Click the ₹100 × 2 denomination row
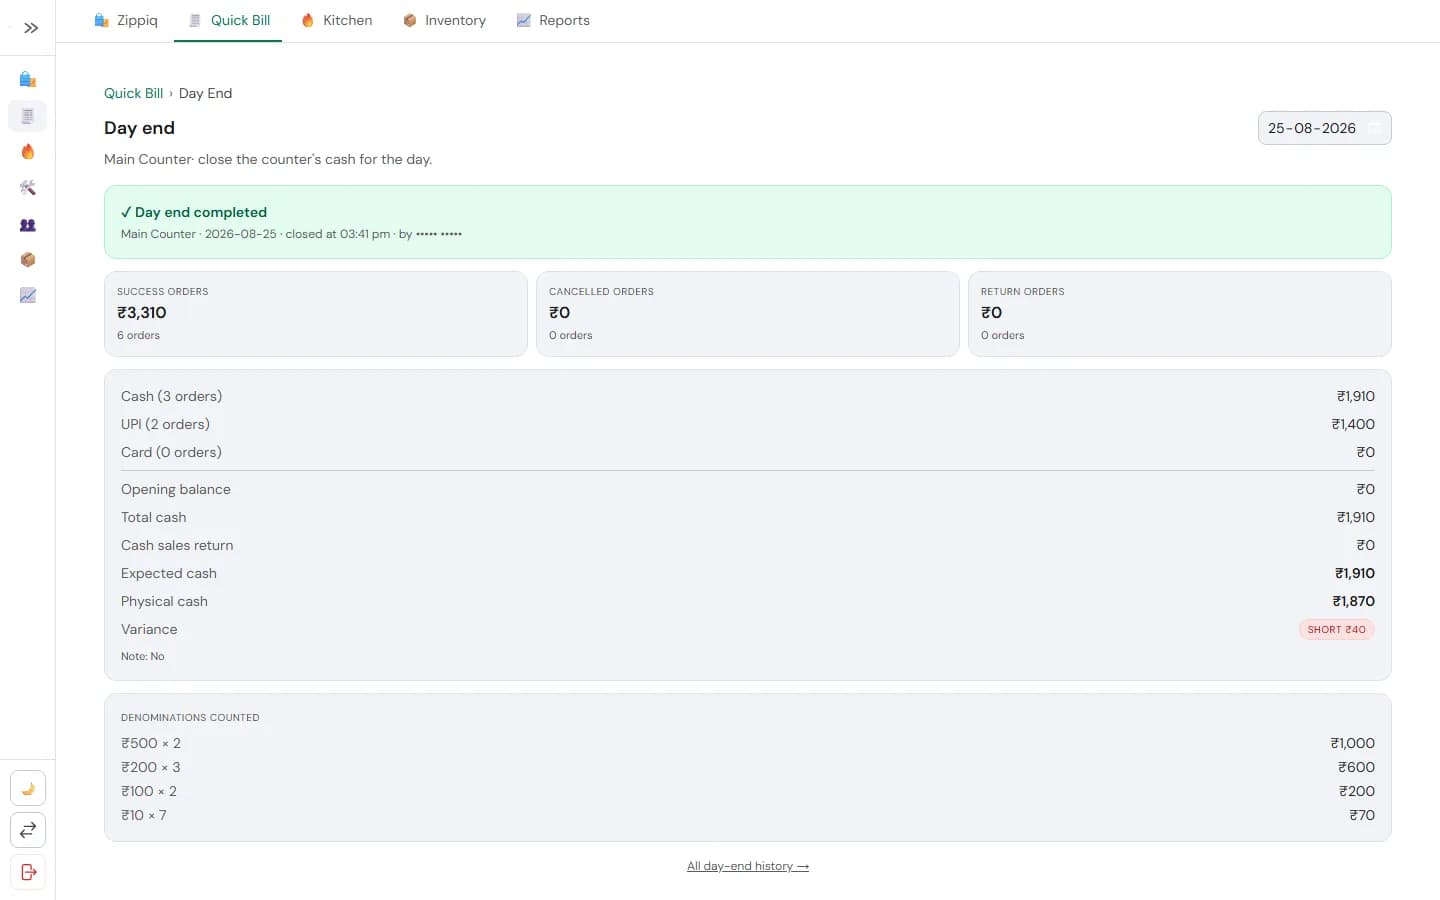Screen dimensions: 1440x900 [748, 791]
